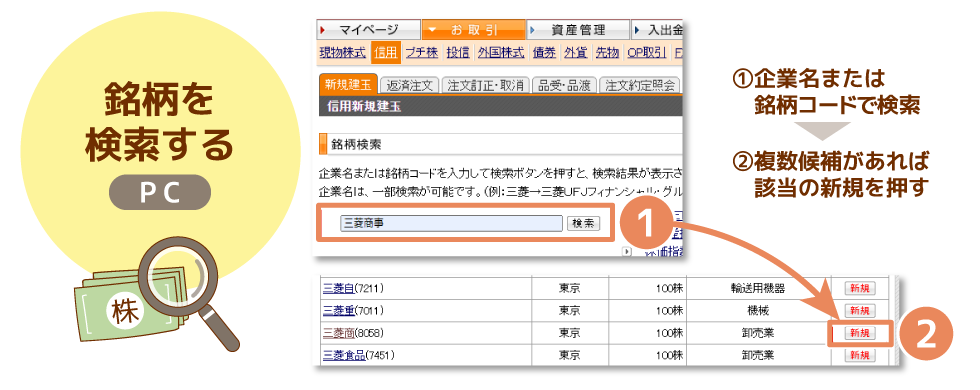The image size is (980, 390).
Task: Click 卸売業 cell in 三菱食品 row
Action: 758,356
